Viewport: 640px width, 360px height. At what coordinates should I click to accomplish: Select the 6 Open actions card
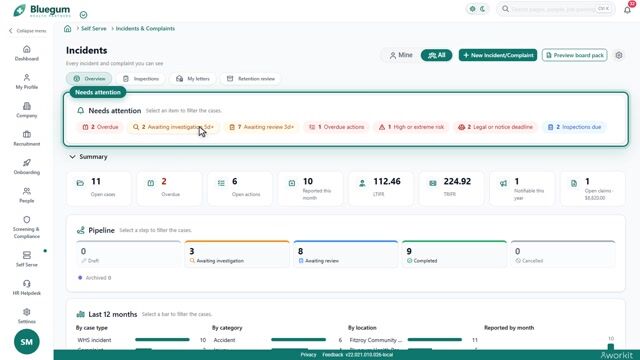point(240,188)
